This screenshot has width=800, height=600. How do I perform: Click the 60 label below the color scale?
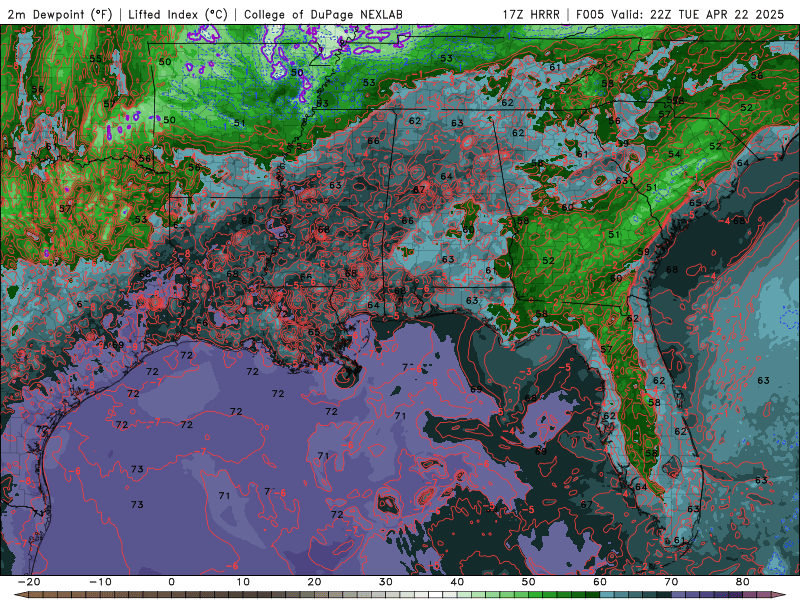(600, 582)
